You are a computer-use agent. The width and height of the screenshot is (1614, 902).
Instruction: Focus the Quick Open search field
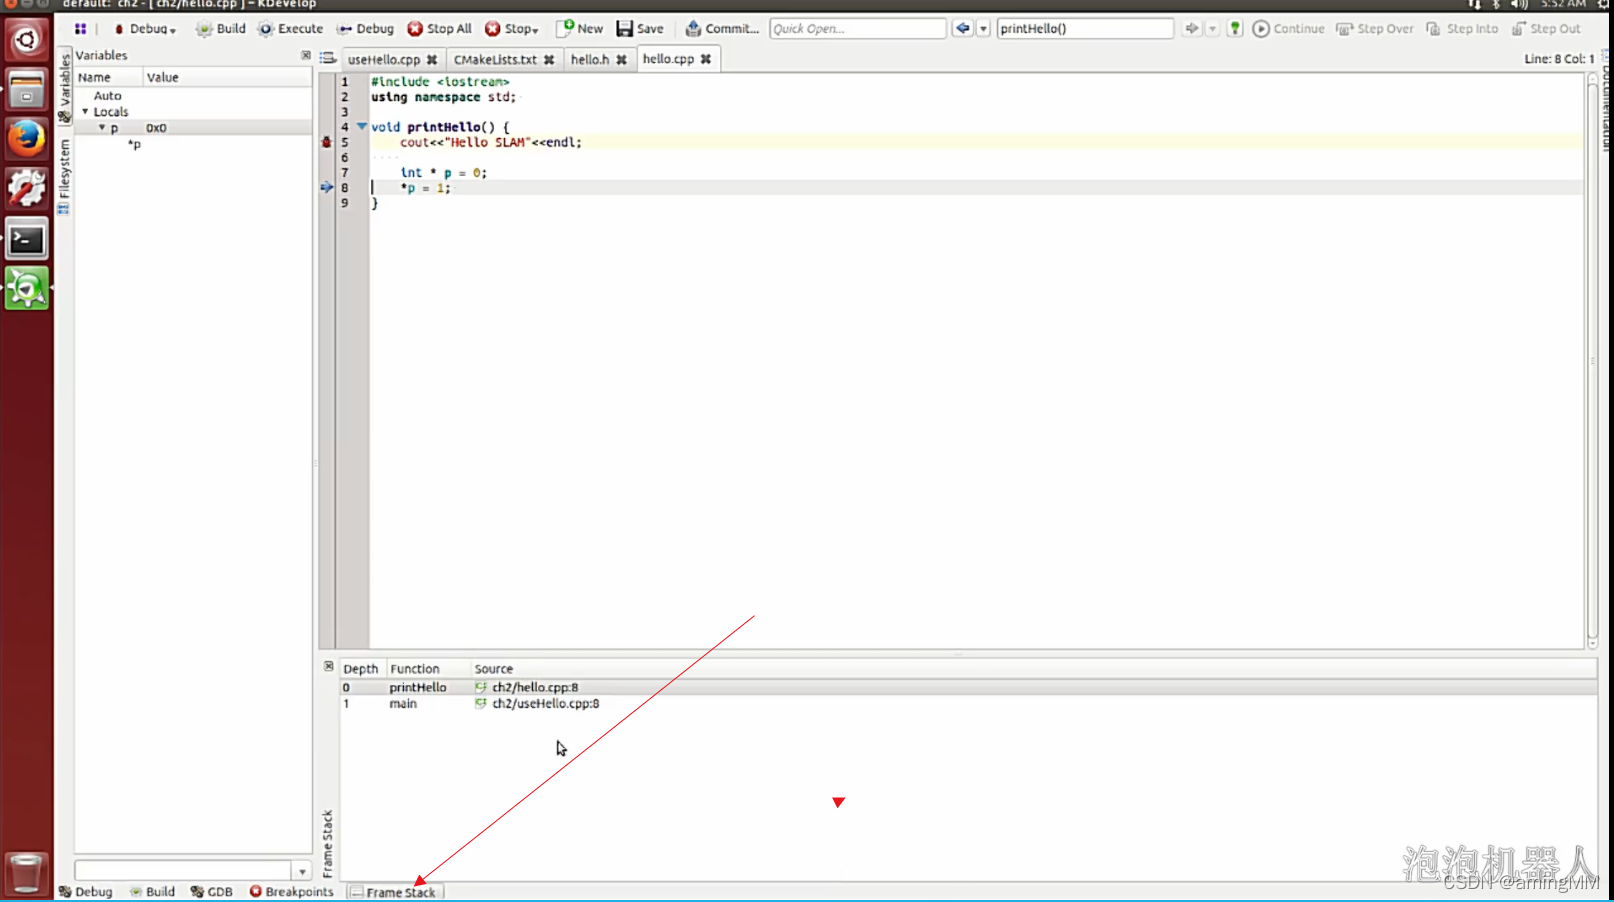click(x=857, y=29)
